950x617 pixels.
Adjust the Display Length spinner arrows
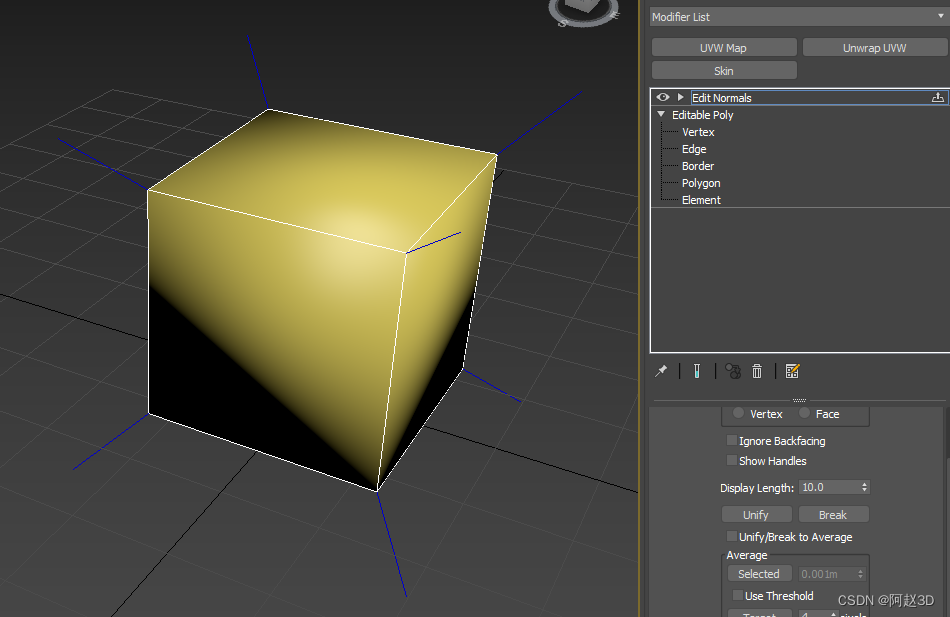(865, 487)
